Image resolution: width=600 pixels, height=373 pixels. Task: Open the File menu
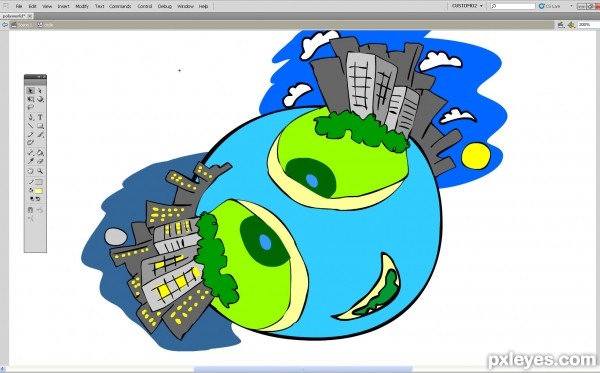[19, 7]
